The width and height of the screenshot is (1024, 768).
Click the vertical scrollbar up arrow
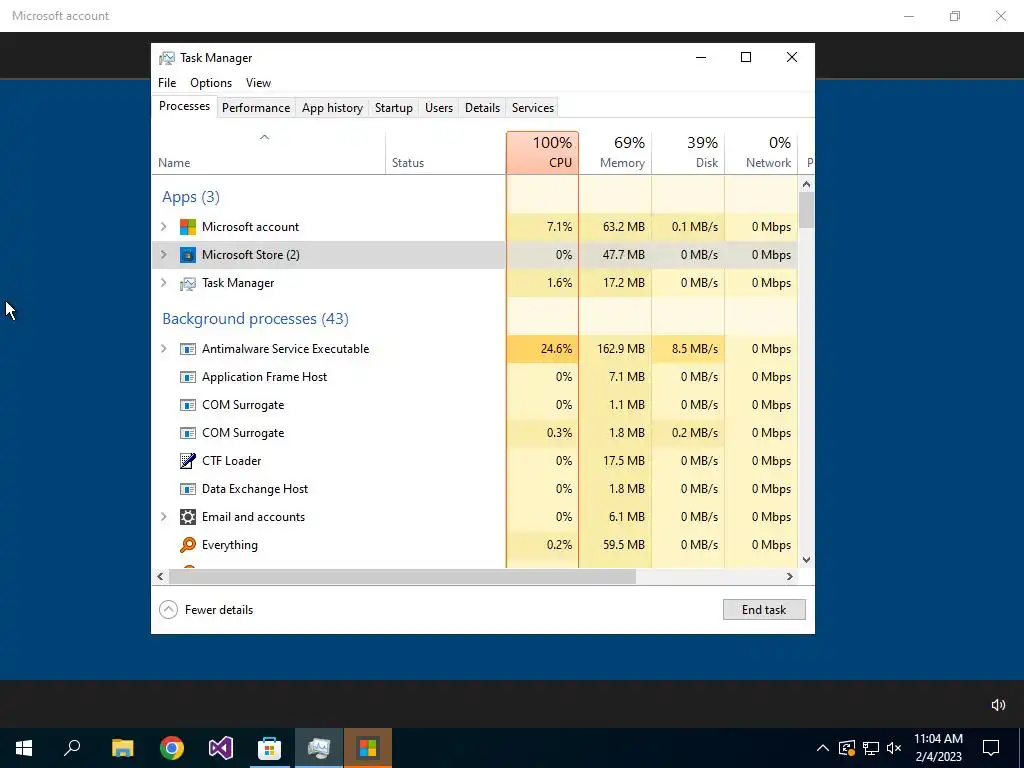[x=807, y=184]
